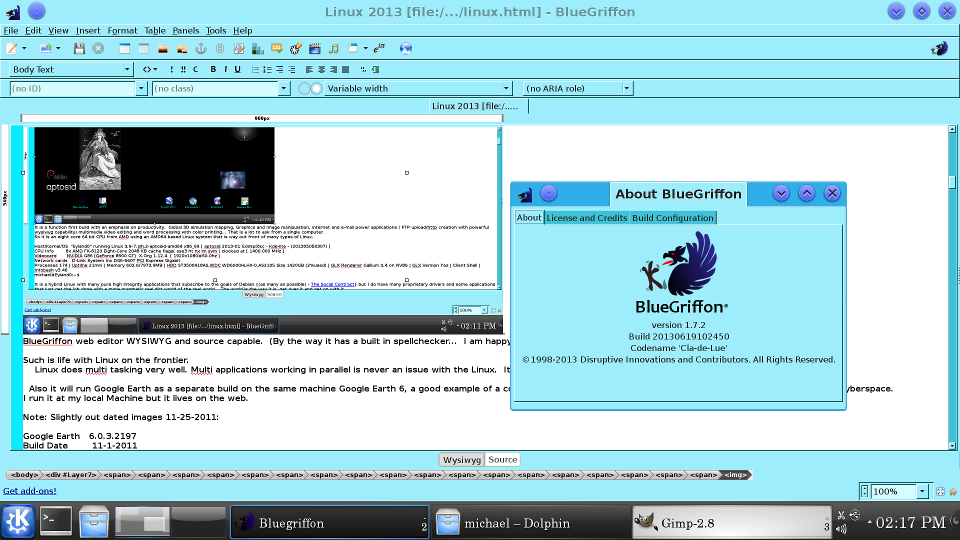Viewport: 960px width, 540px height.
Task: Expand the (no ID) dropdown
Action: tap(141, 89)
